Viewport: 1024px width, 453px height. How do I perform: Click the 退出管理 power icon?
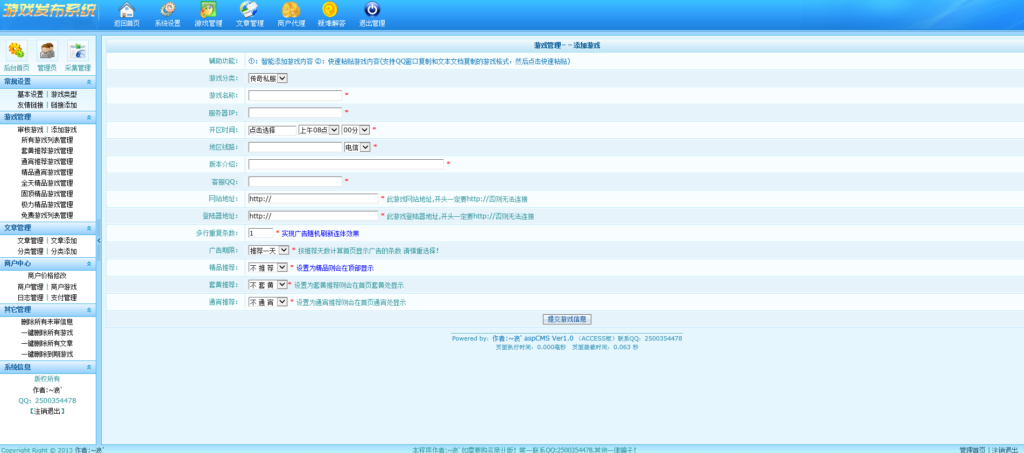(x=371, y=13)
